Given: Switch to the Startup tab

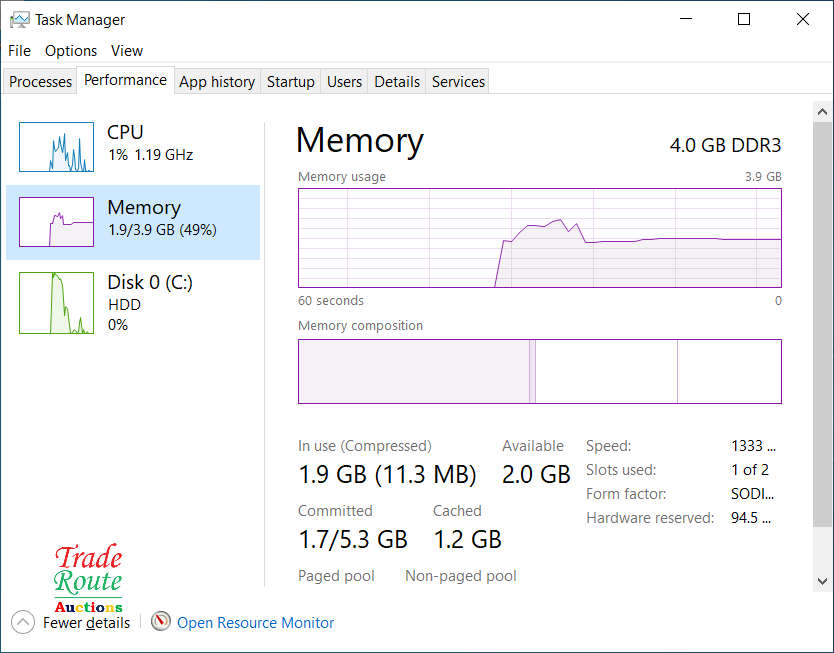Looking at the screenshot, I should coord(291,82).
